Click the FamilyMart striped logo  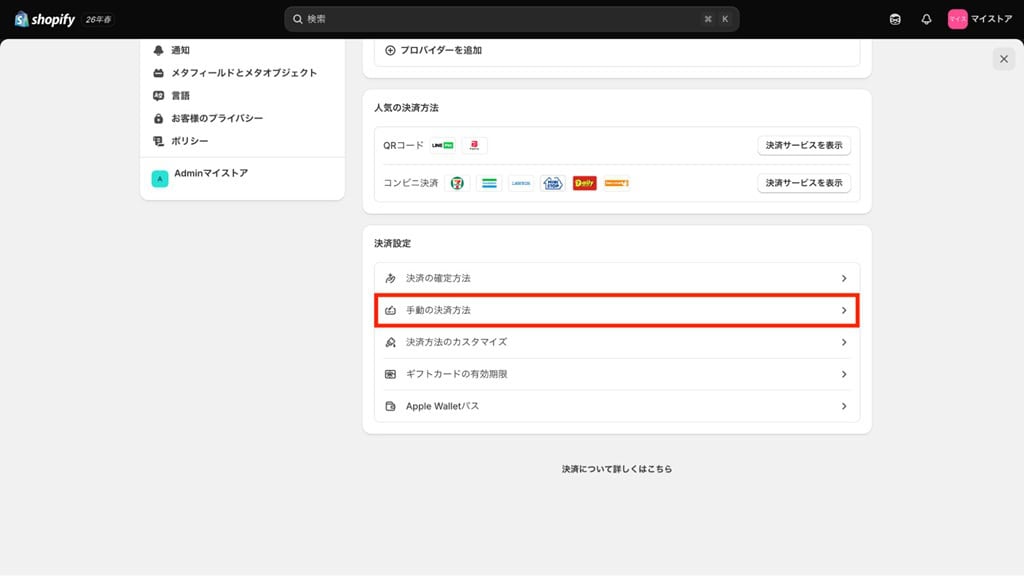point(489,183)
